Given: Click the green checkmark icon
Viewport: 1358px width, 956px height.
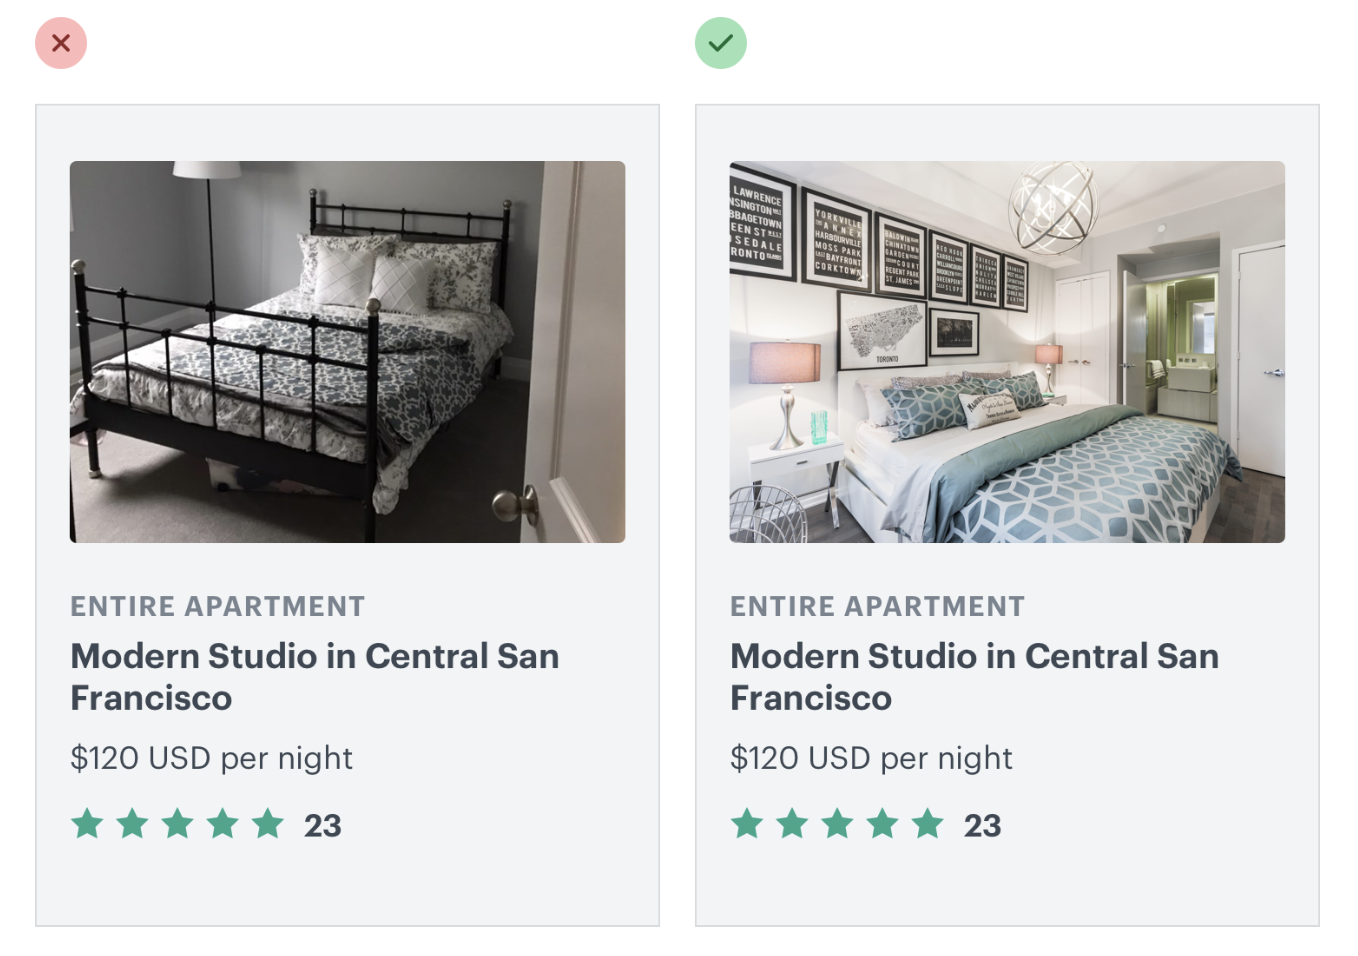Looking at the screenshot, I should [x=721, y=43].
